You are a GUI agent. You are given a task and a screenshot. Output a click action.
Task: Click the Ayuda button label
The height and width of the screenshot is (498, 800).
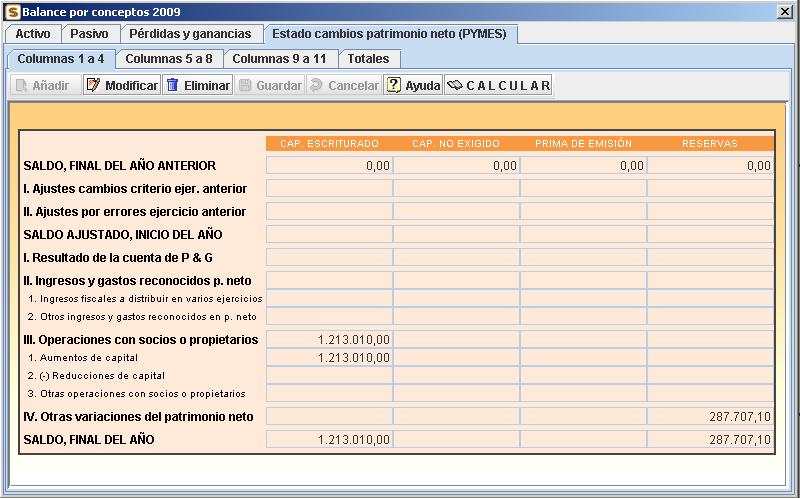click(x=423, y=86)
